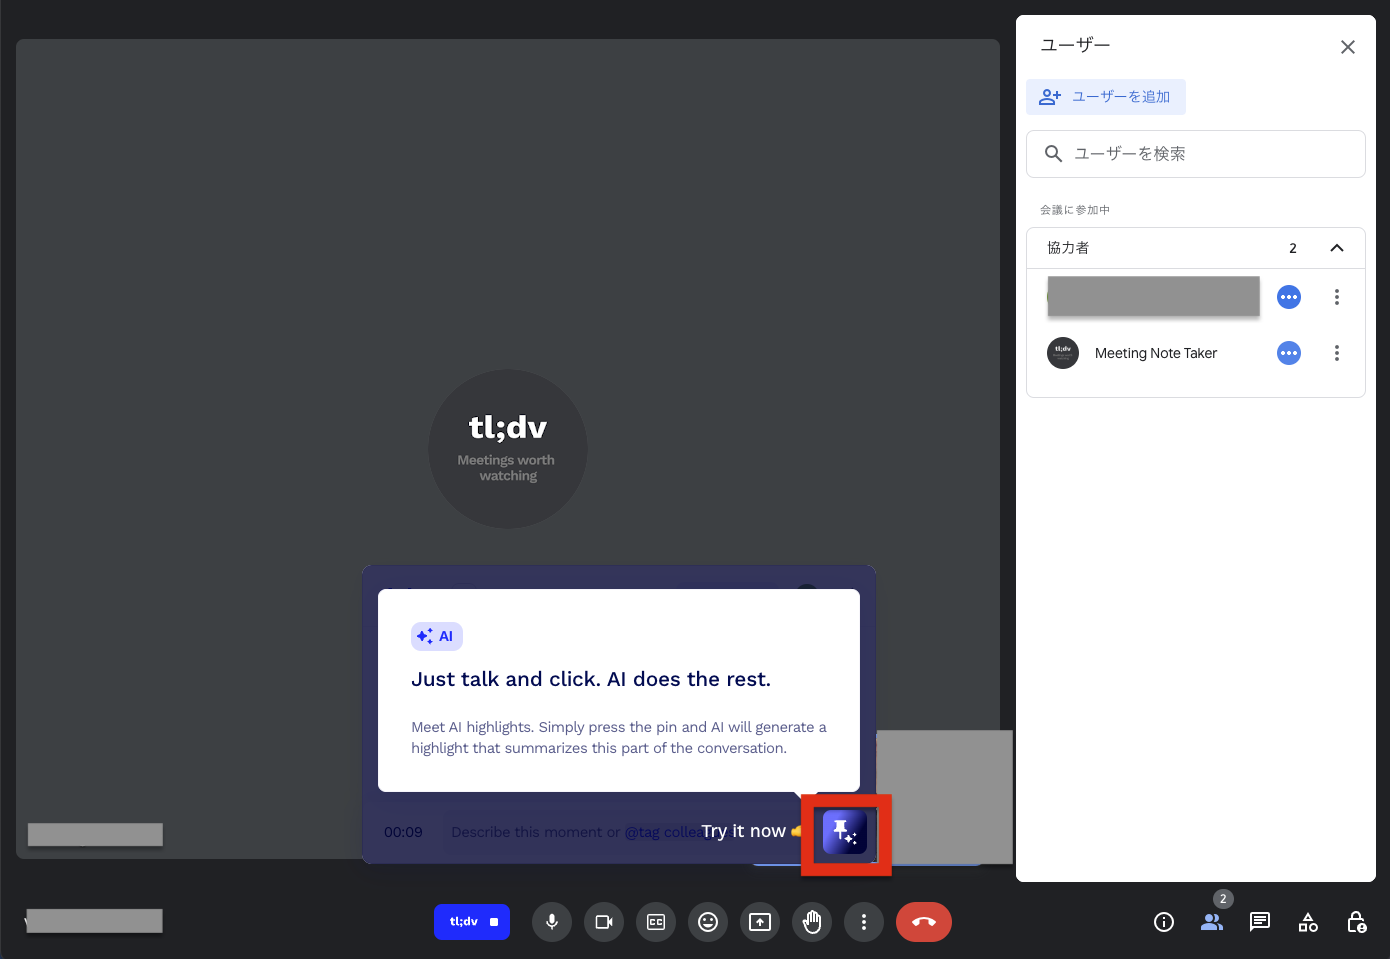Leave the call with red hangup button
The height and width of the screenshot is (959, 1390).
pyautogui.click(x=923, y=922)
